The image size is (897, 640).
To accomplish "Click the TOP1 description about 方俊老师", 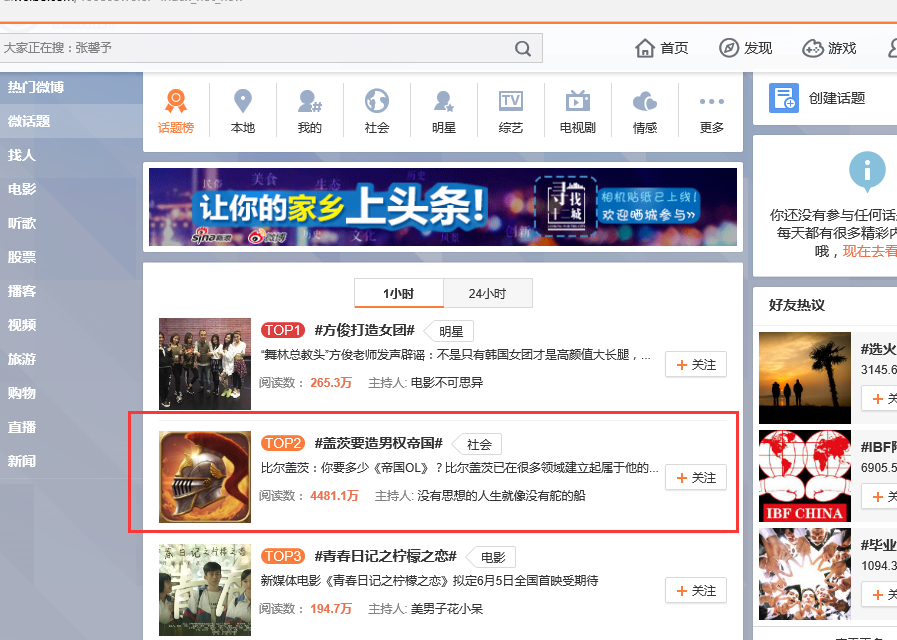I will (x=456, y=355).
